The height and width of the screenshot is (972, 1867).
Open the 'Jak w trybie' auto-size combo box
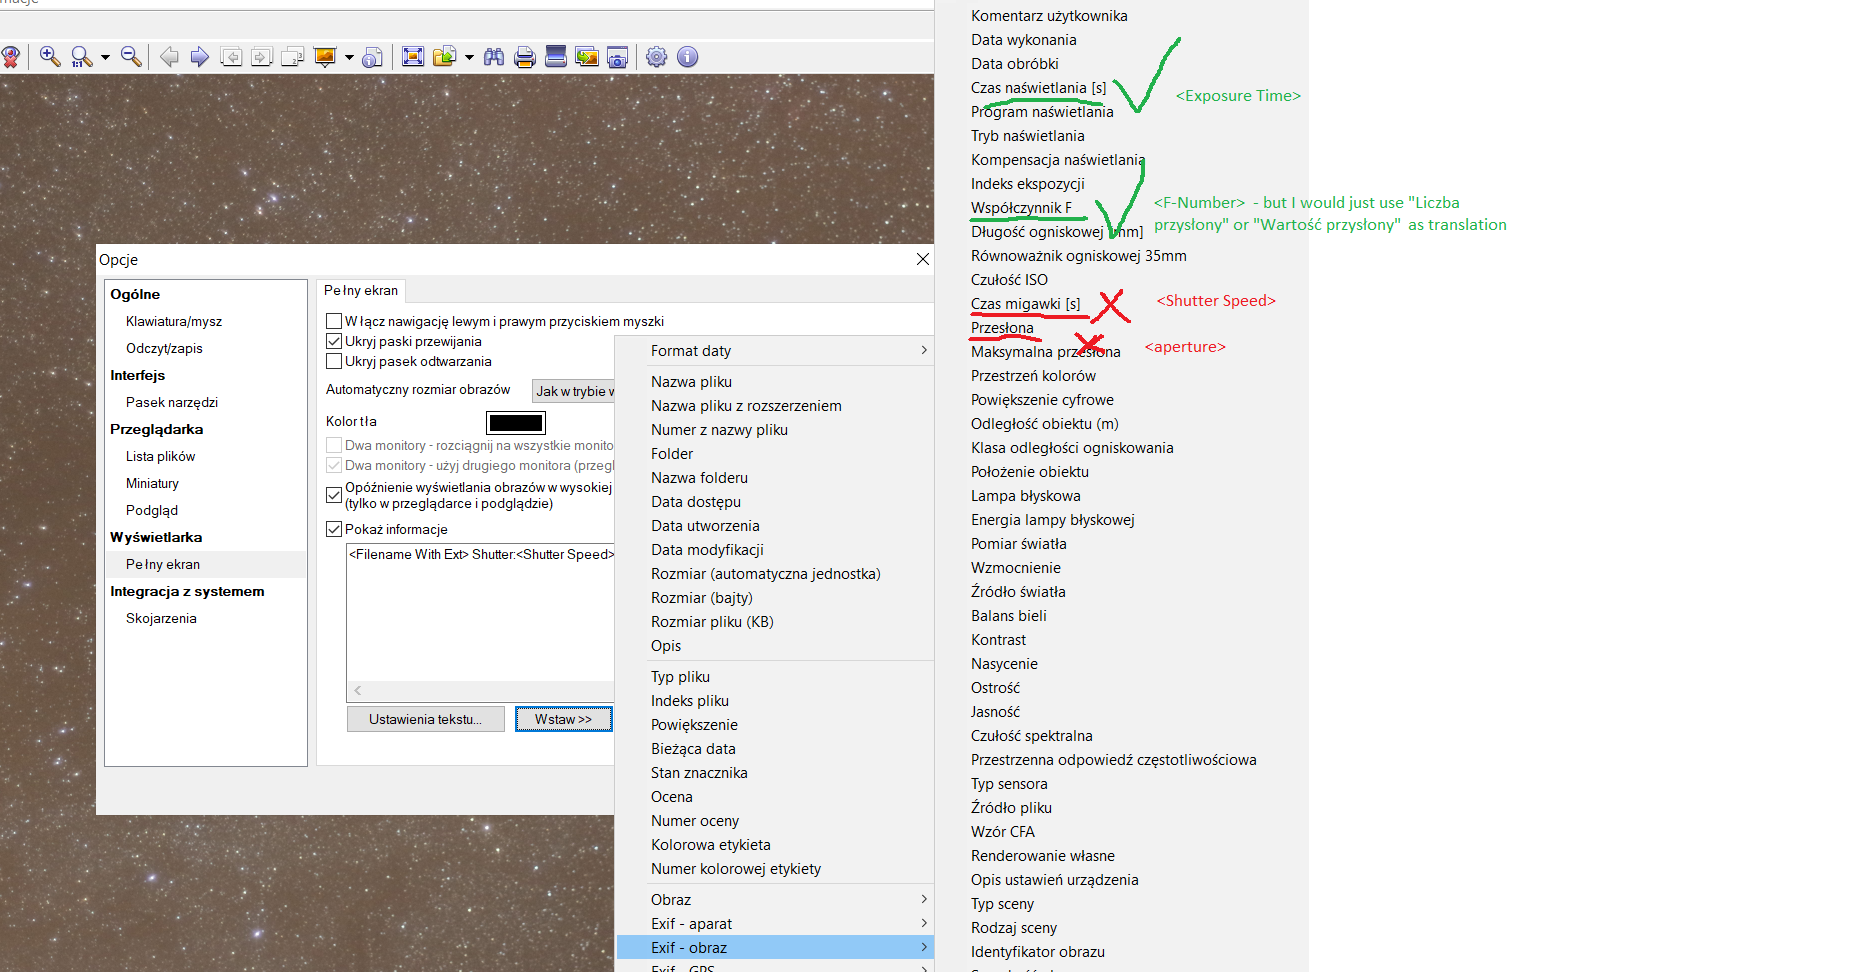pos(574,391)
